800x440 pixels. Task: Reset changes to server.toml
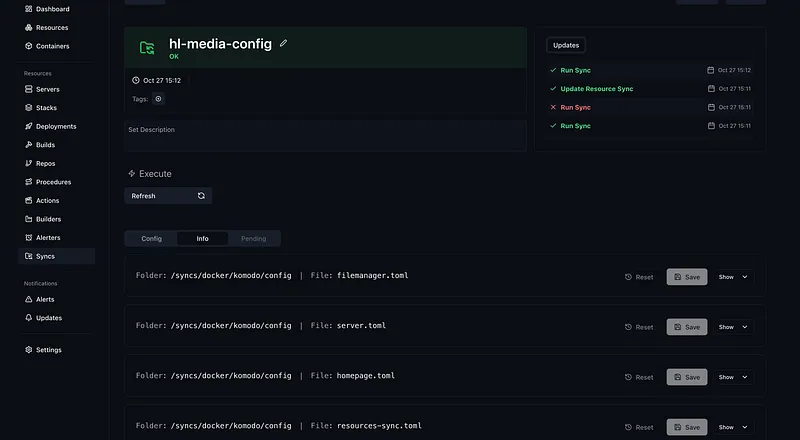tap(639, 327)
